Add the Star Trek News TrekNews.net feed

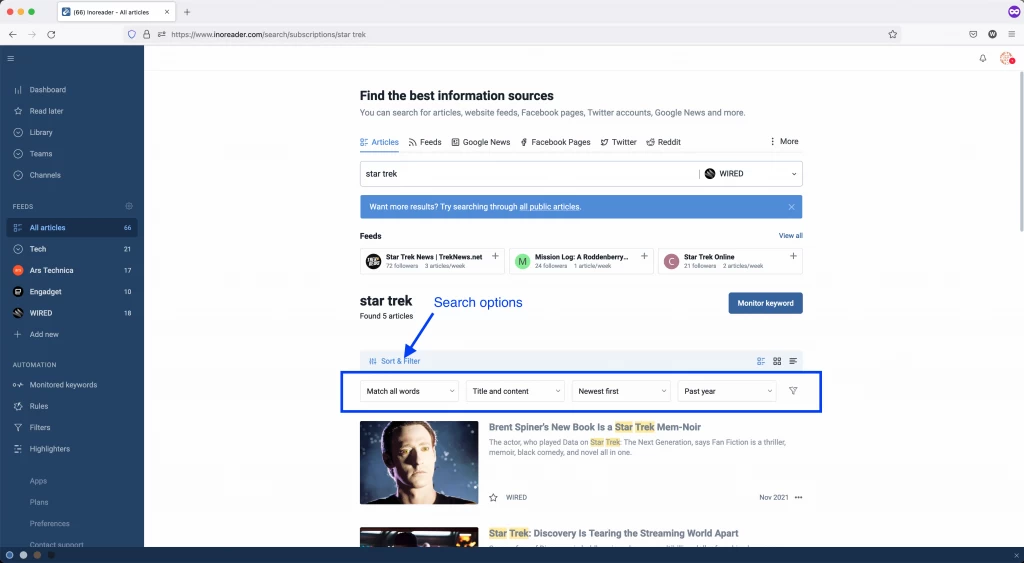coord(495,256)
